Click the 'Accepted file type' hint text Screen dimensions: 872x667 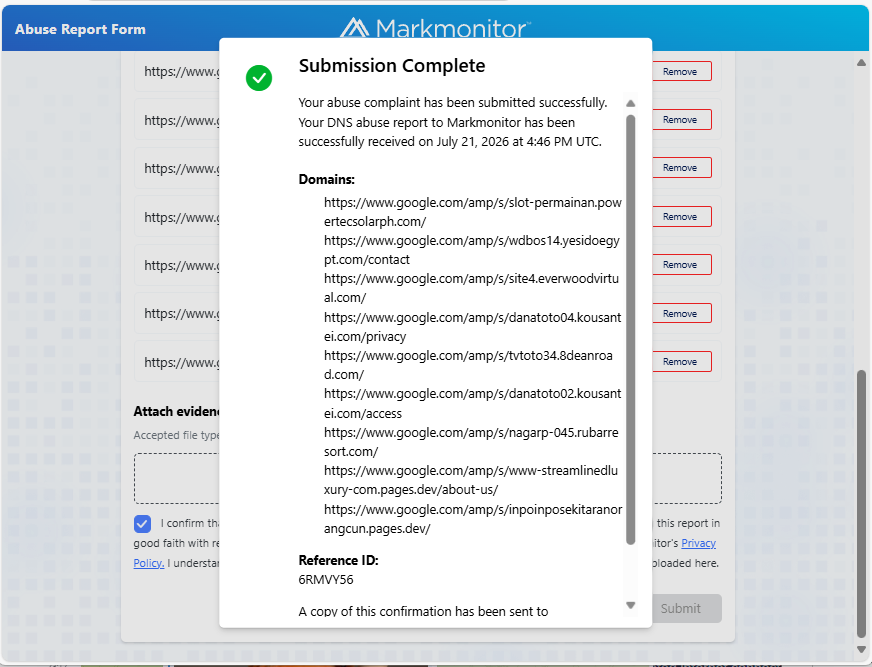coord(176,435)
